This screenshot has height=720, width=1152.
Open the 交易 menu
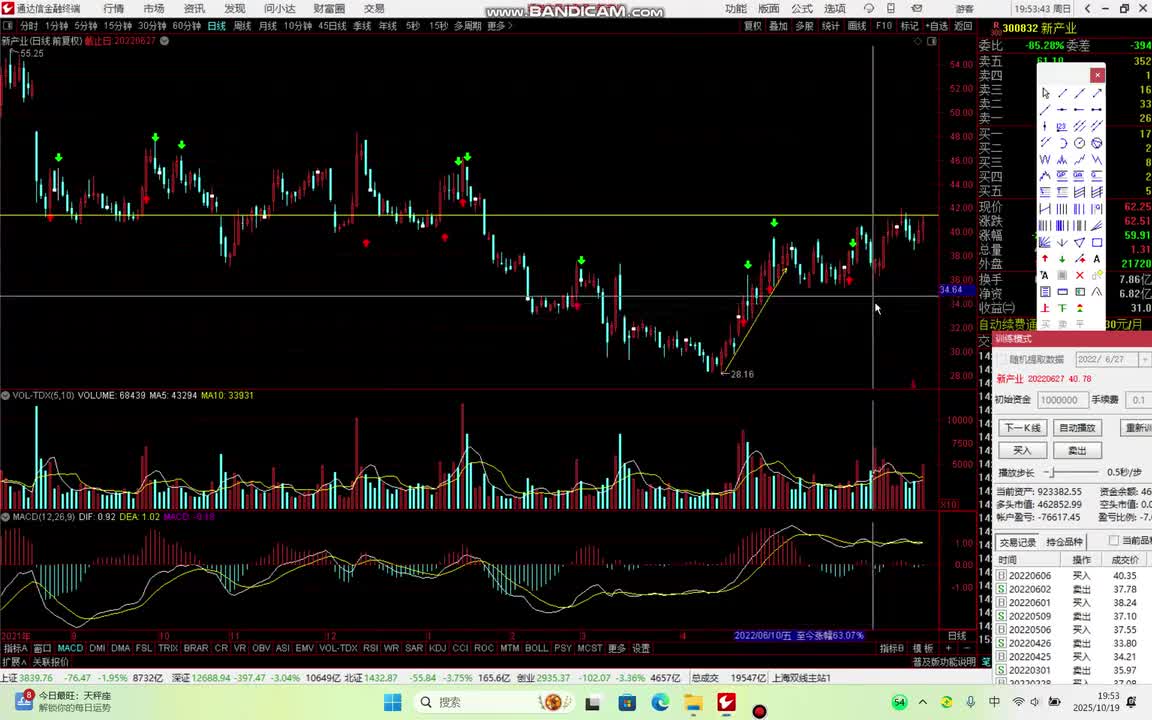pyautogui.click(x=374, y=8)
